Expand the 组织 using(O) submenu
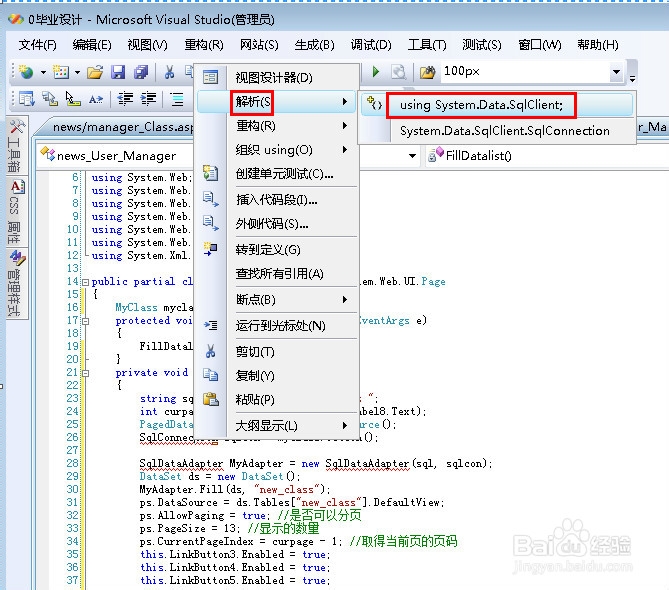Image resolution: width=669 pixels, height=590 pixels. pos(276,150)
